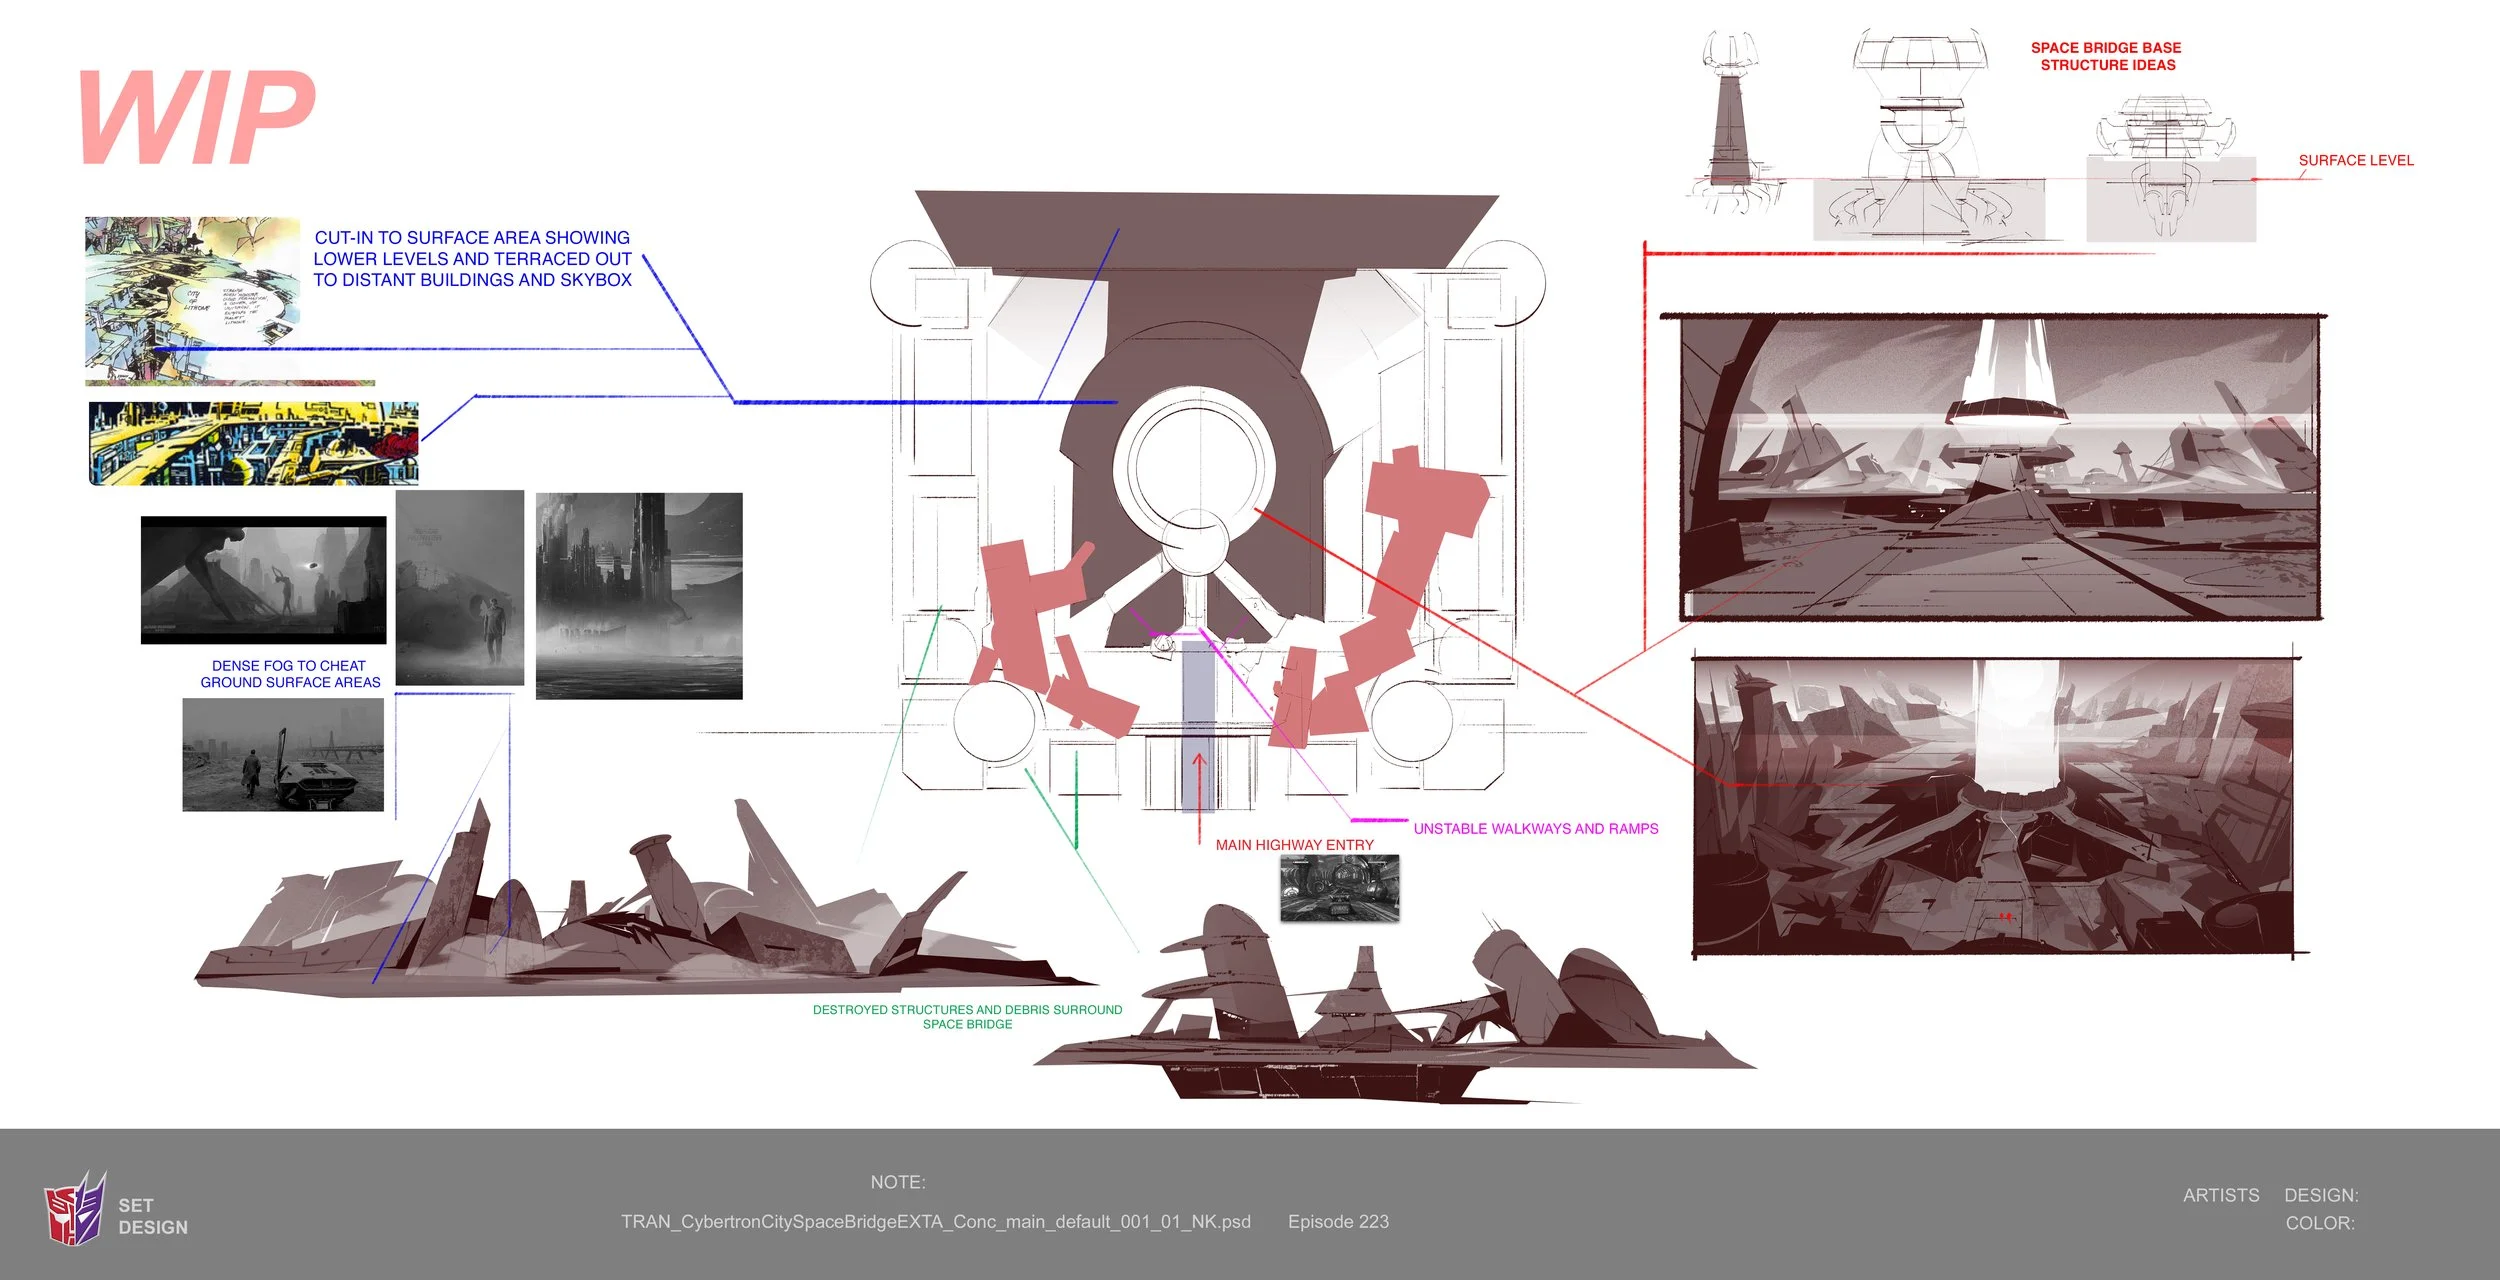Click the 'ARTISTS' footer label

coord(2221,1196)
